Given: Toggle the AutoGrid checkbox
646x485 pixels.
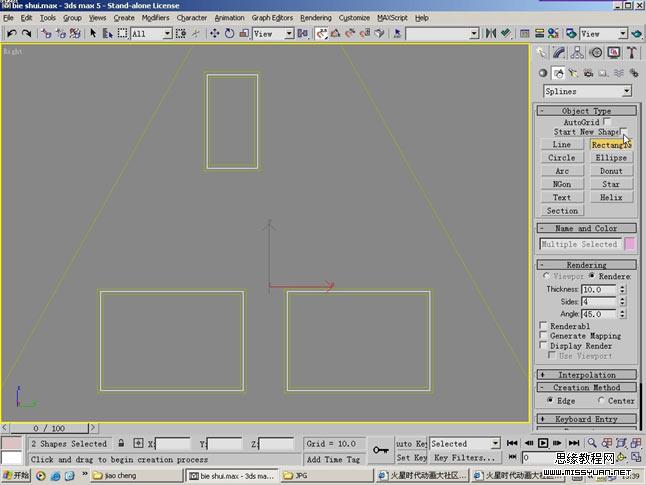Looking at the screenshot, I should [x=607, y=122].
